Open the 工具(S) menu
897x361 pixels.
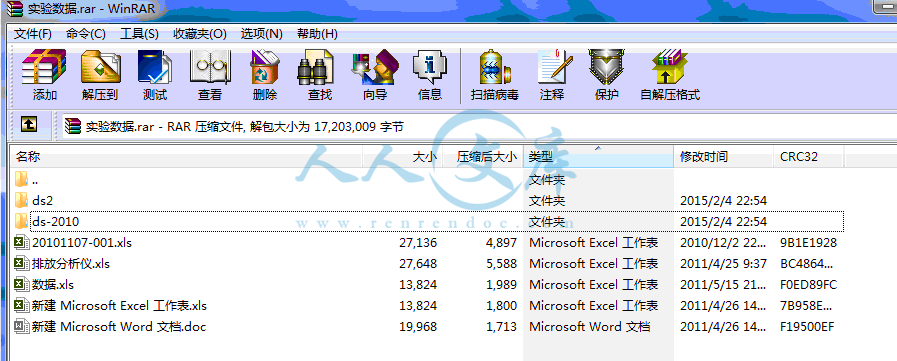pyautogui.click(x=139, y=34)
